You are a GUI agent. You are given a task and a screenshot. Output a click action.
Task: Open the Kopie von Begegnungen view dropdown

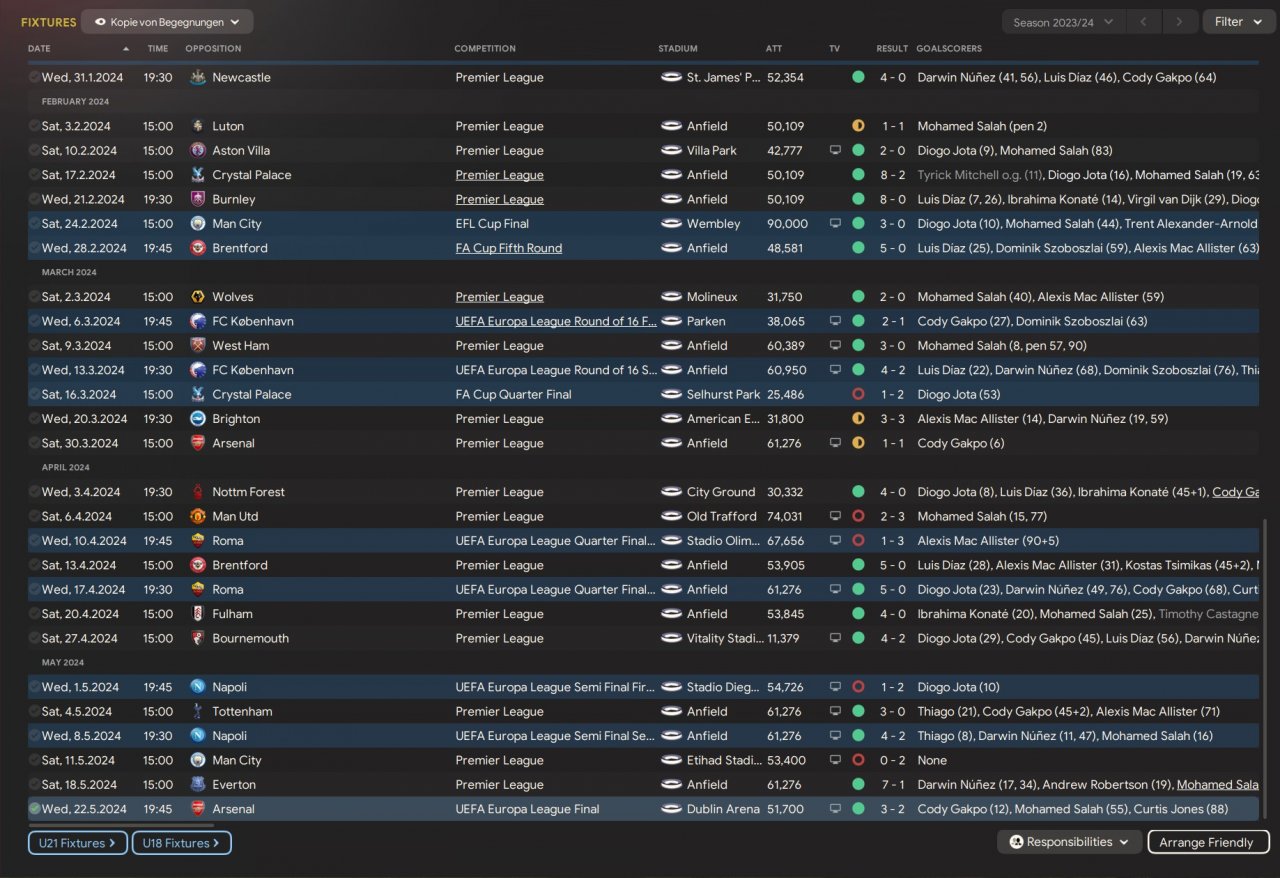[x=167, y=22]
